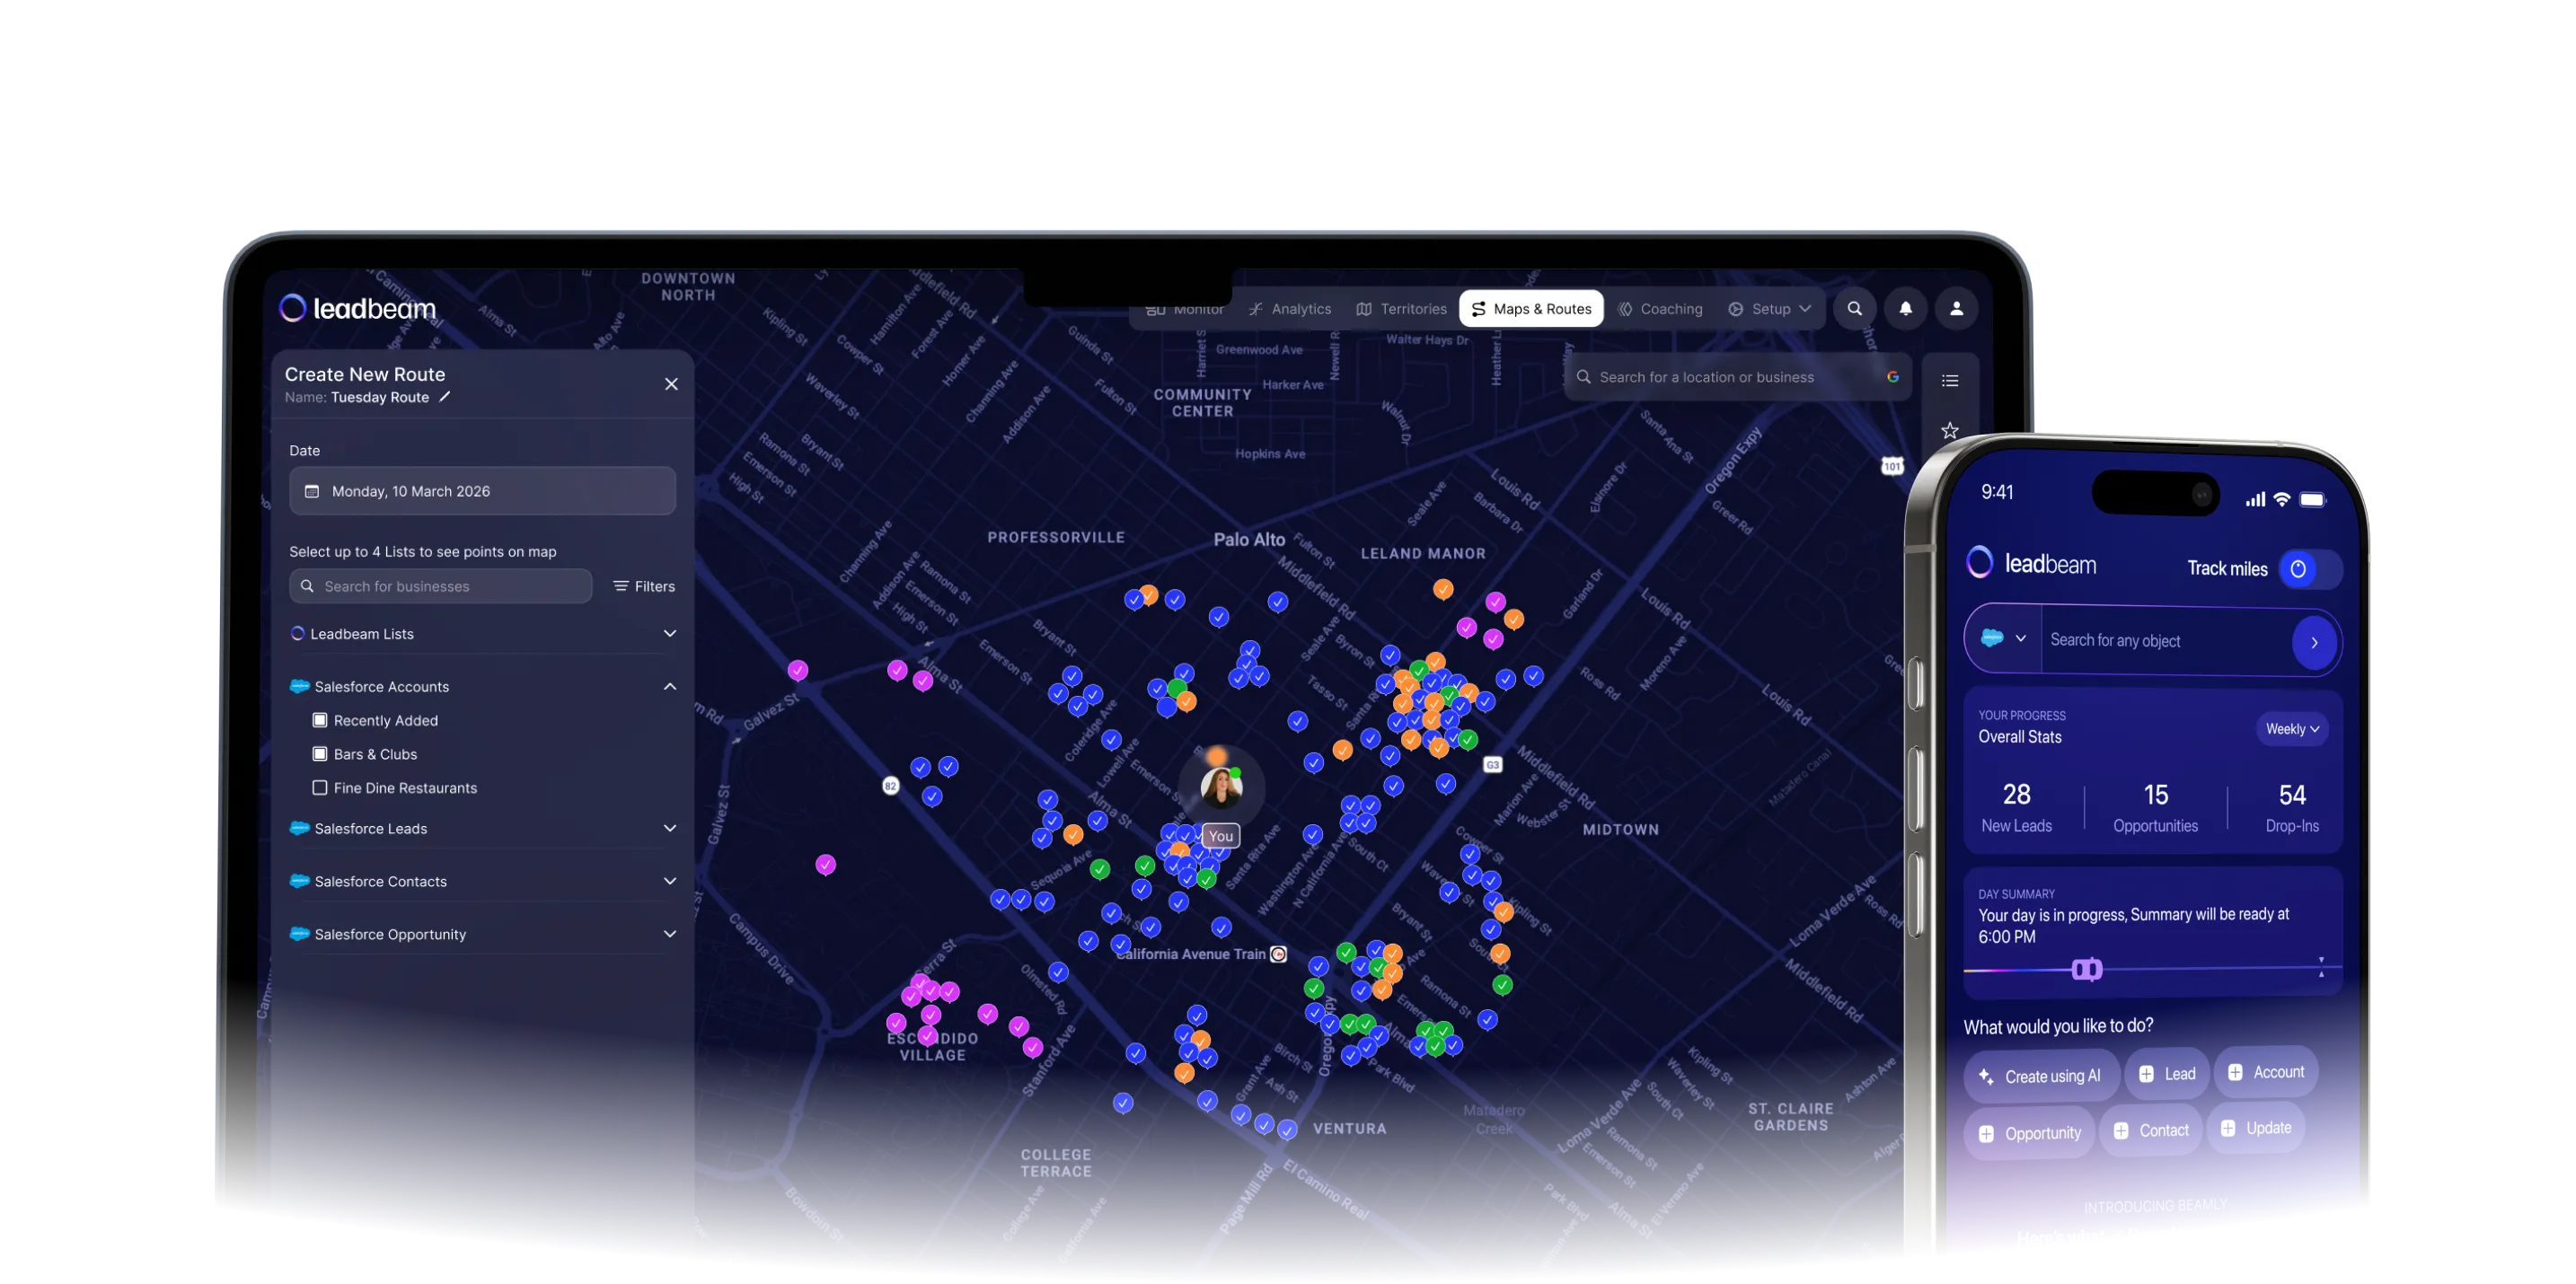This screenshot has width=2576, height=1284.
Task: Click the star favorites icon on map
Action: click(x=1949, y=431)
